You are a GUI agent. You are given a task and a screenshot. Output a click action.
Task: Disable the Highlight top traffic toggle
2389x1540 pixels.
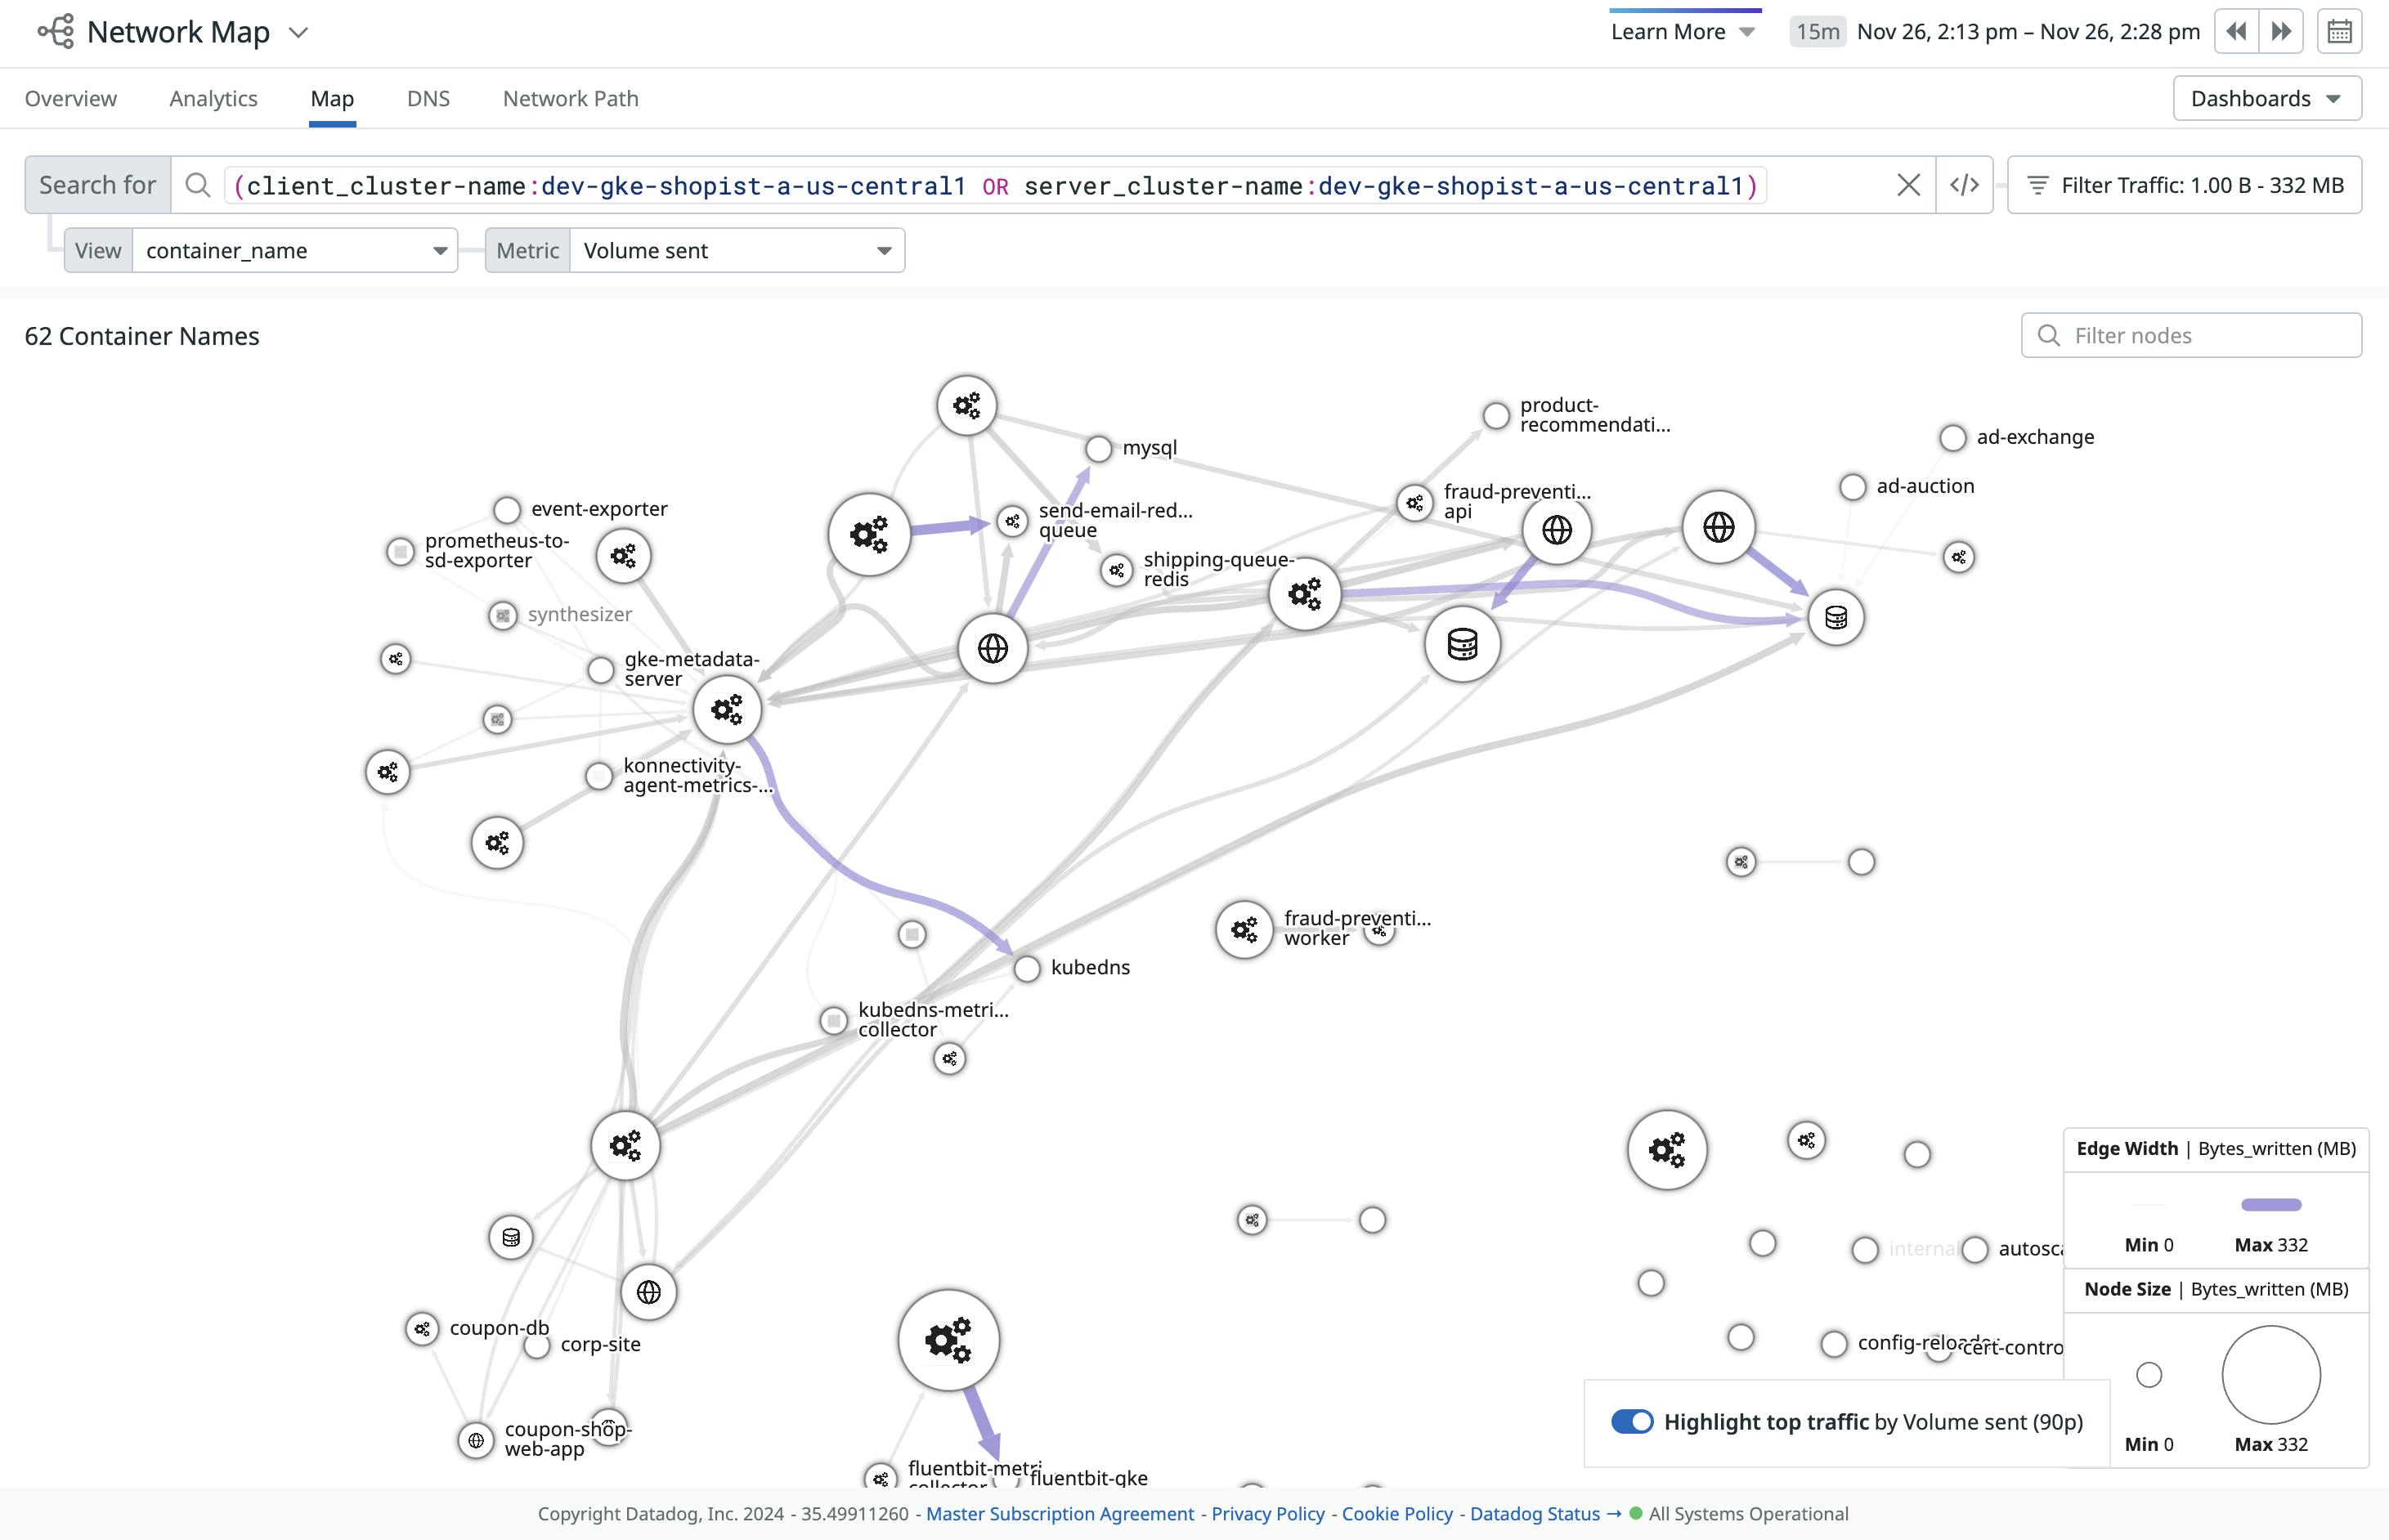[x=1632, y=1422]
